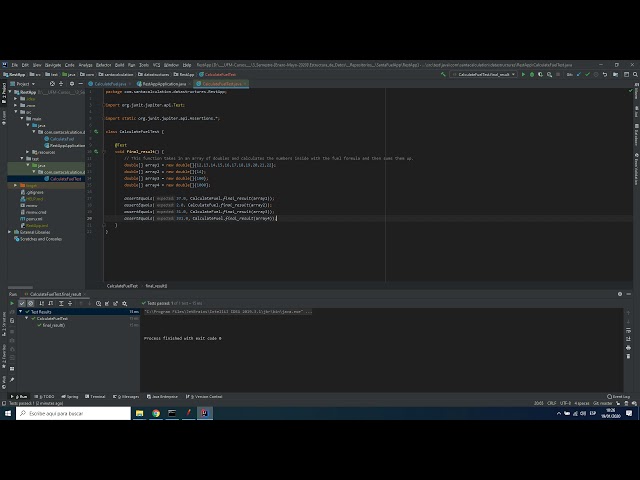Image resolution: width=640 pixels, height=480 pixels.
Task: Click the Build project hammer icon
Action: point(443,75)
